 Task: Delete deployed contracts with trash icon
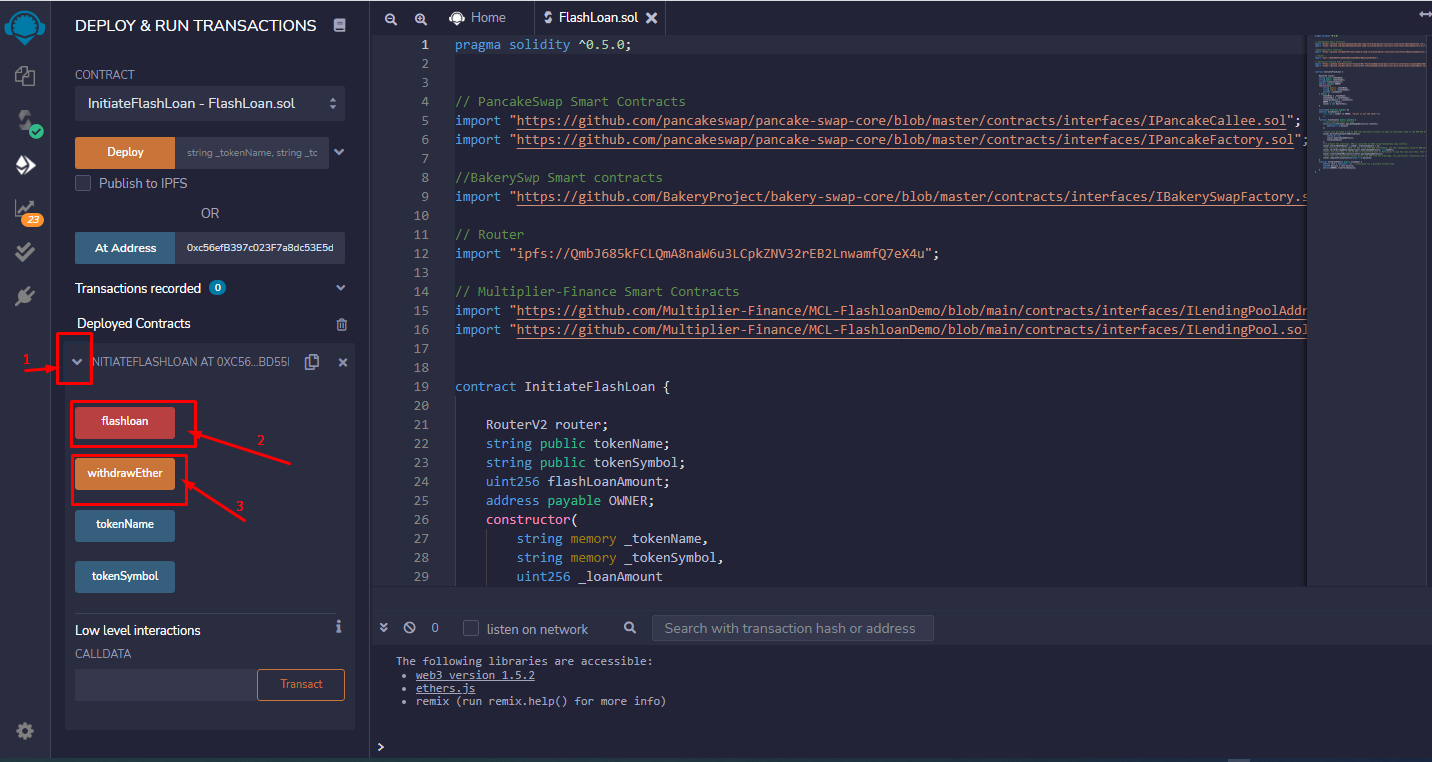[342, 324]
